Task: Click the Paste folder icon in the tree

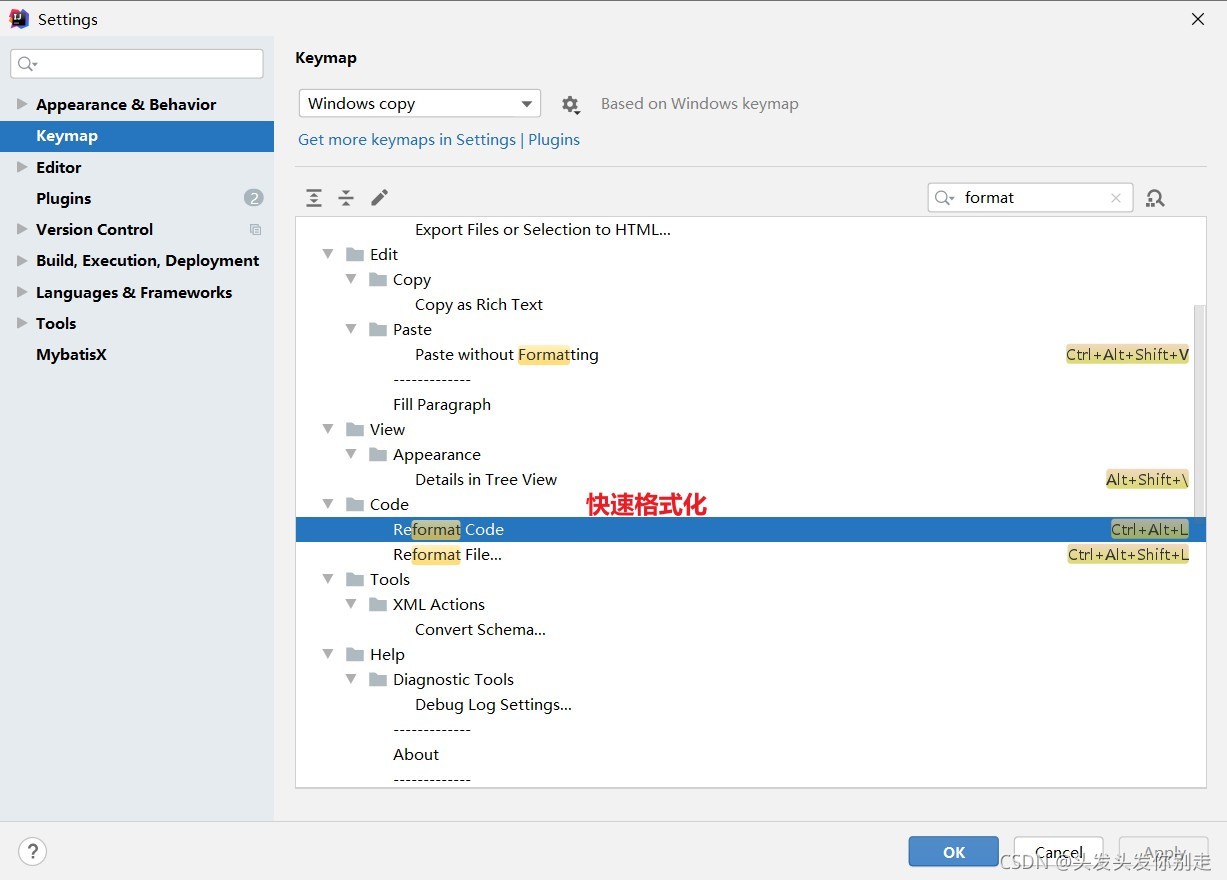Action: (378, 329)
